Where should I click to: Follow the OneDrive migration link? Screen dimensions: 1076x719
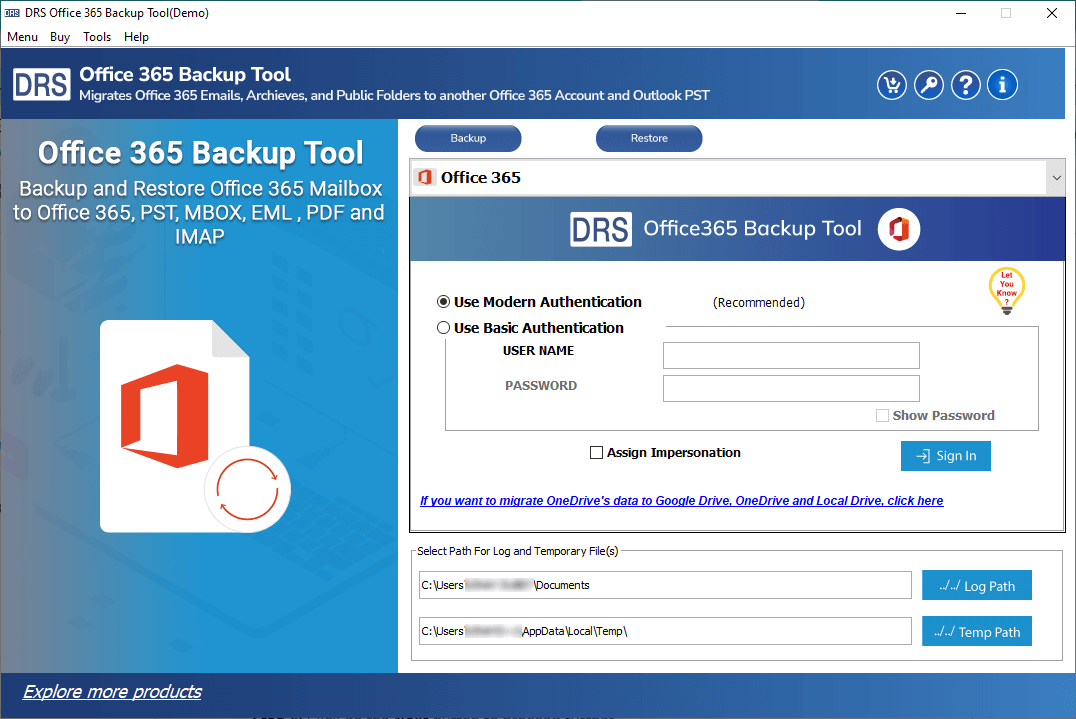pyautogui.click(x=682, y=500)
